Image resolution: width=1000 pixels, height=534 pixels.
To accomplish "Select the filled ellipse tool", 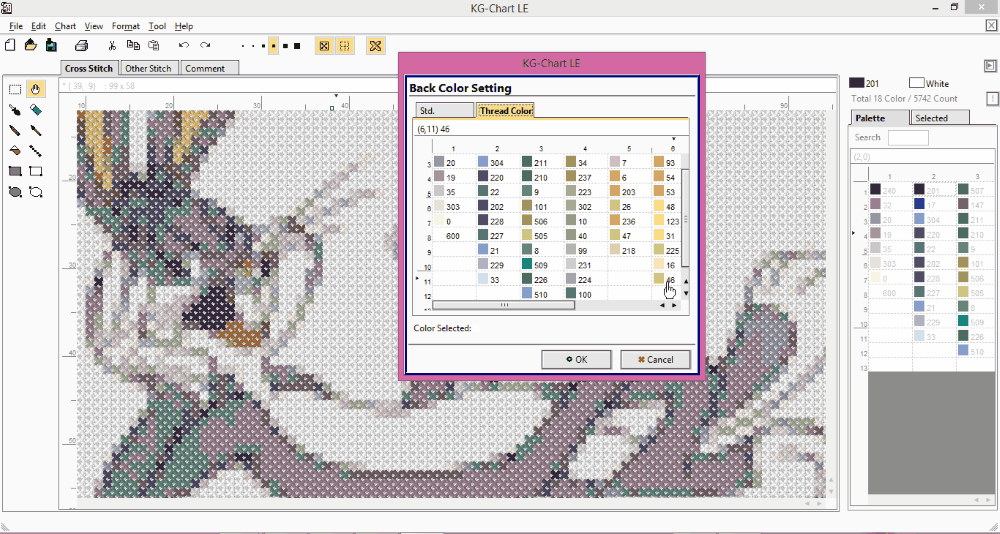I will coord(15,191).
